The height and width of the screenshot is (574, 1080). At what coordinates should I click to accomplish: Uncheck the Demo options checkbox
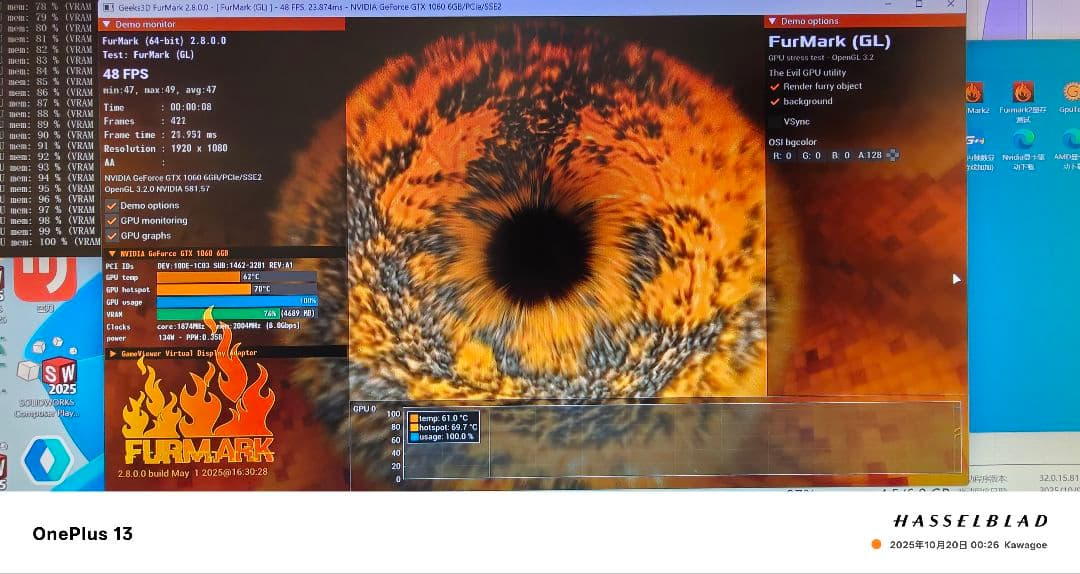112,205
